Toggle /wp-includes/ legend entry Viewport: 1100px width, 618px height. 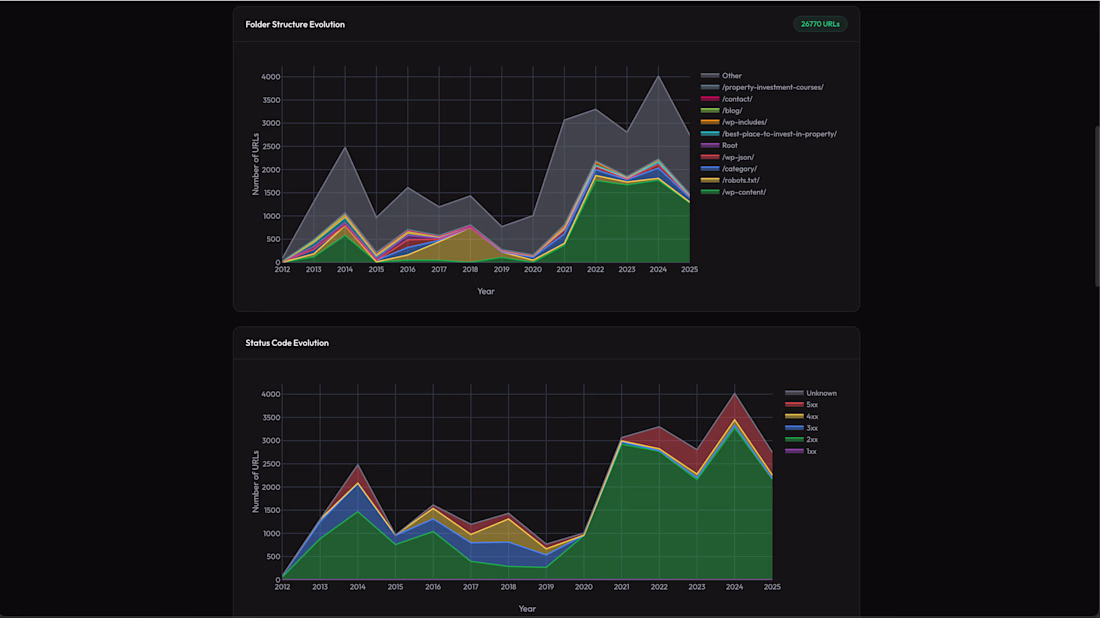[734, 122]
